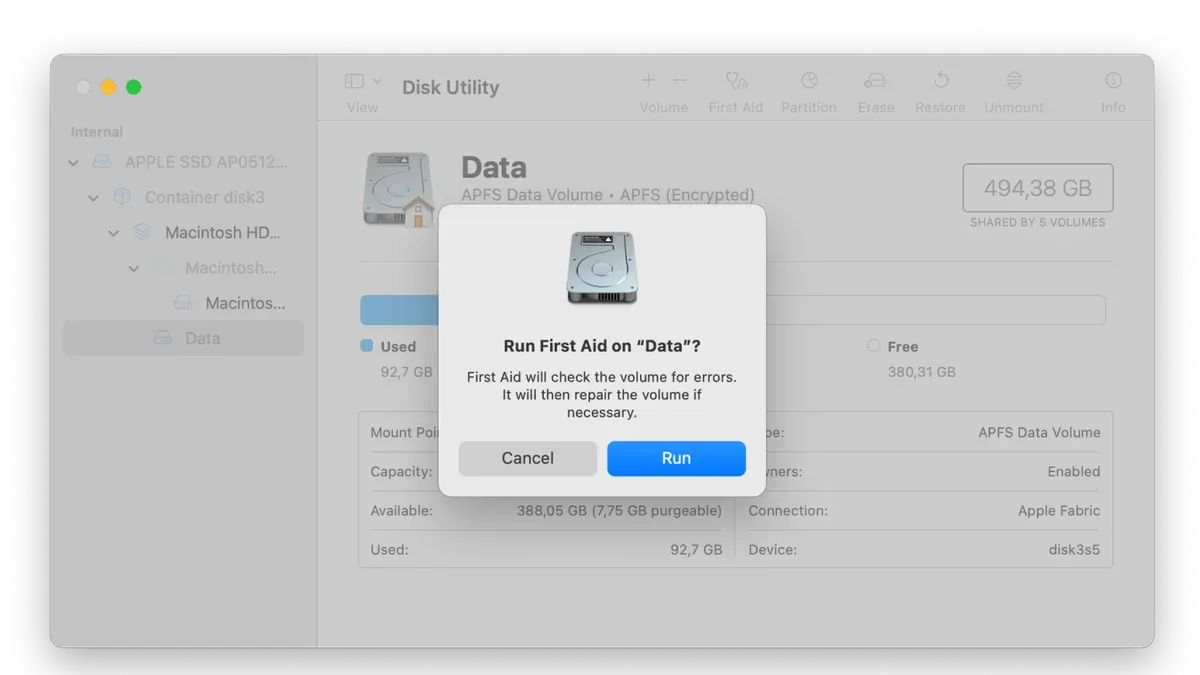Click the APPLE SSD drive icon in the sidebar
Viewport: 1200px width, 675px height.
(x=102, y=161)
